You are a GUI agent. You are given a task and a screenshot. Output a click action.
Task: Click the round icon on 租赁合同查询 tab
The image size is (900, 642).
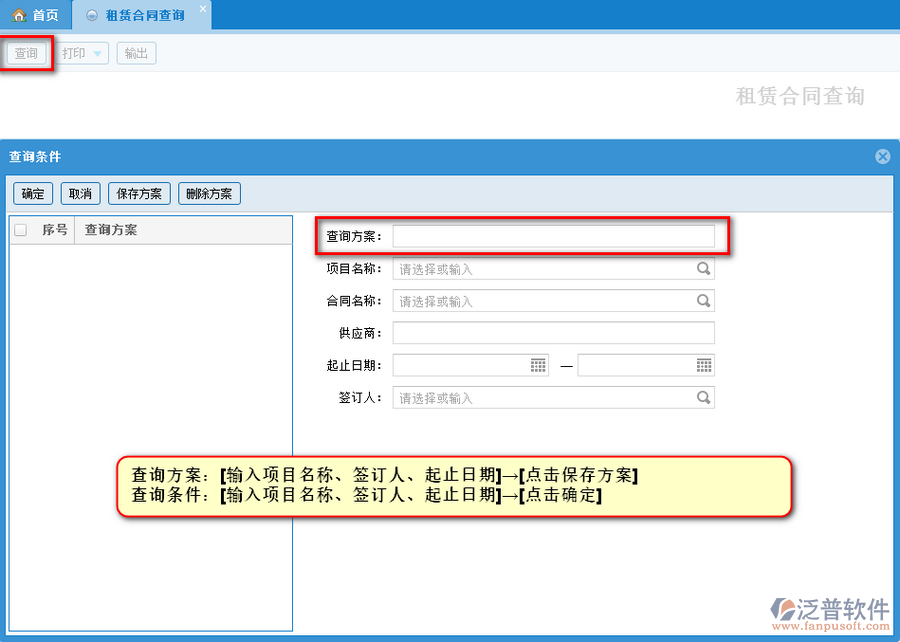tap(92, 15)
